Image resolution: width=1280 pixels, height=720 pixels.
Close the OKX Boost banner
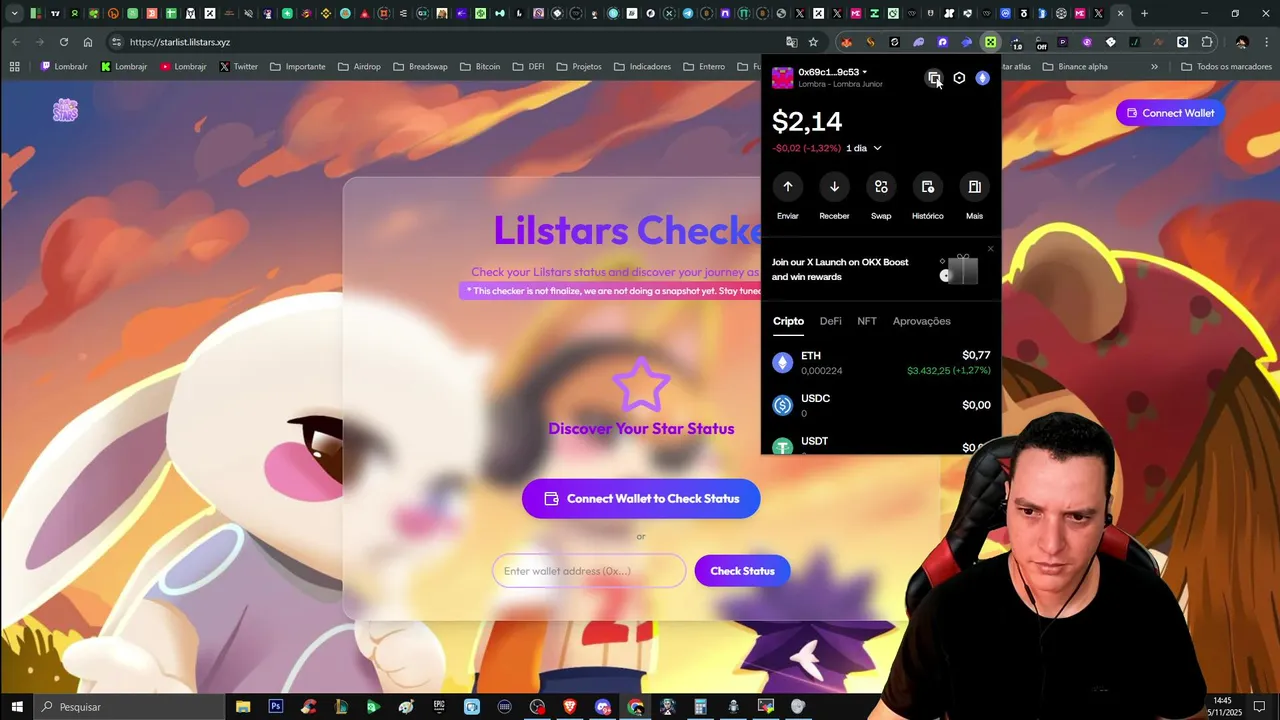(991, 249)
